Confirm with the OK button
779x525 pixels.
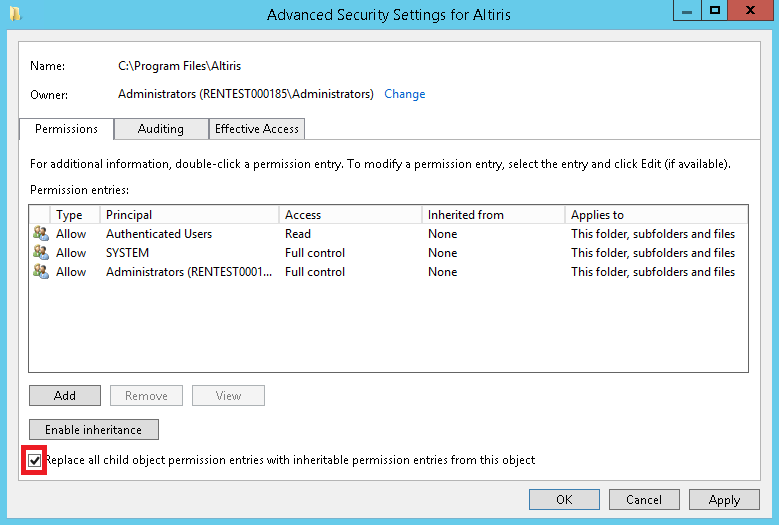pyautogui.click(x=564, y=500)
